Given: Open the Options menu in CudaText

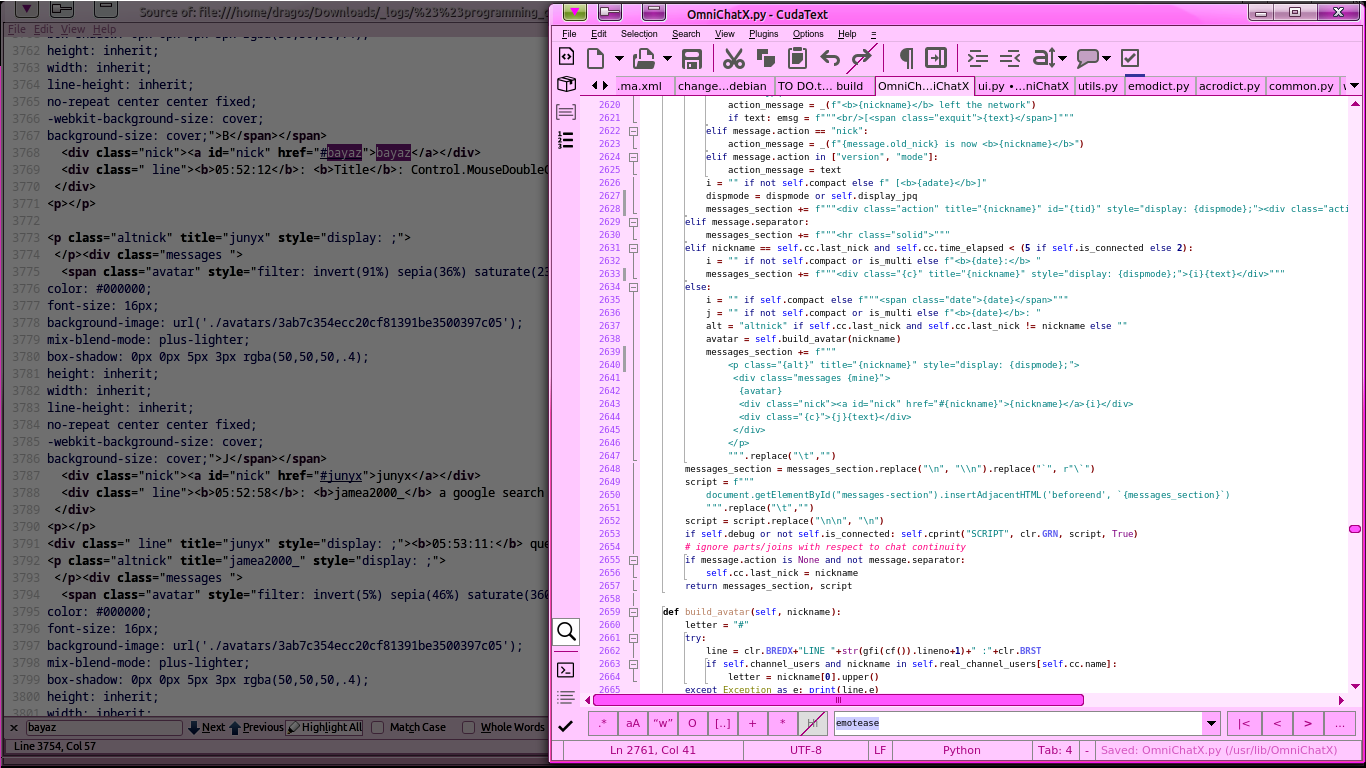Looking at the screenshot, I should coord(808,34).
